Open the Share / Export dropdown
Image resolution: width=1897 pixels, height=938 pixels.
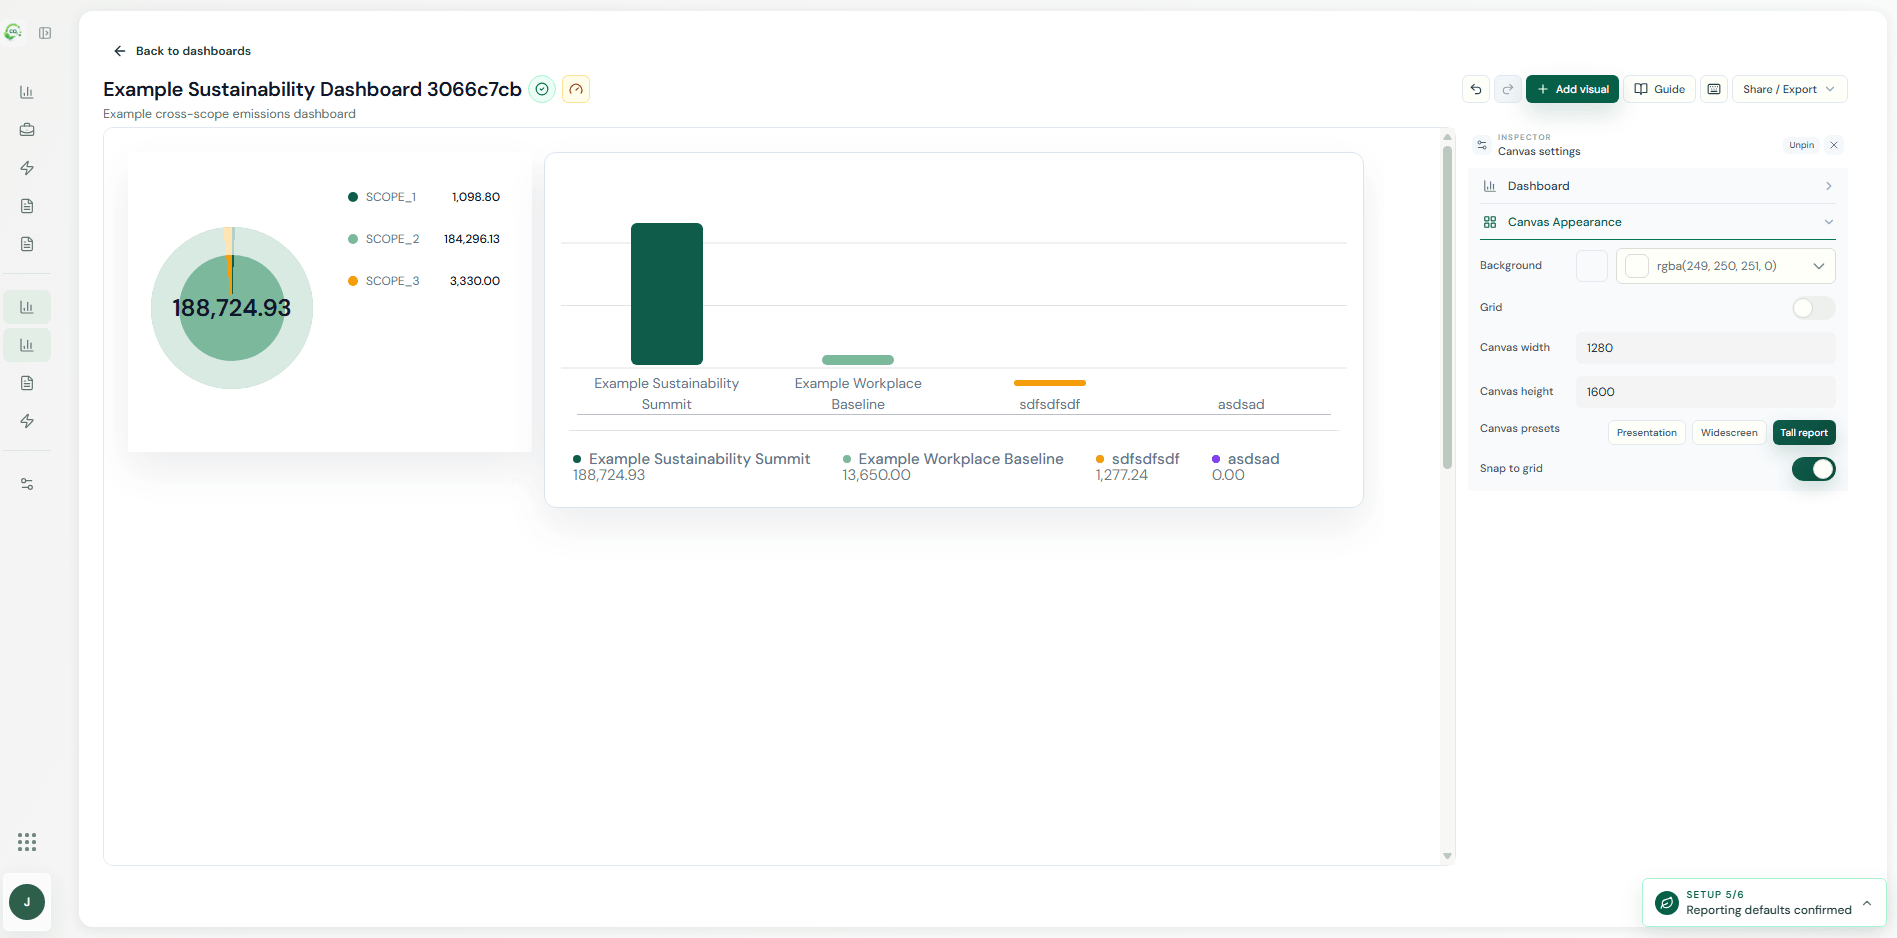pos(1789,89)
